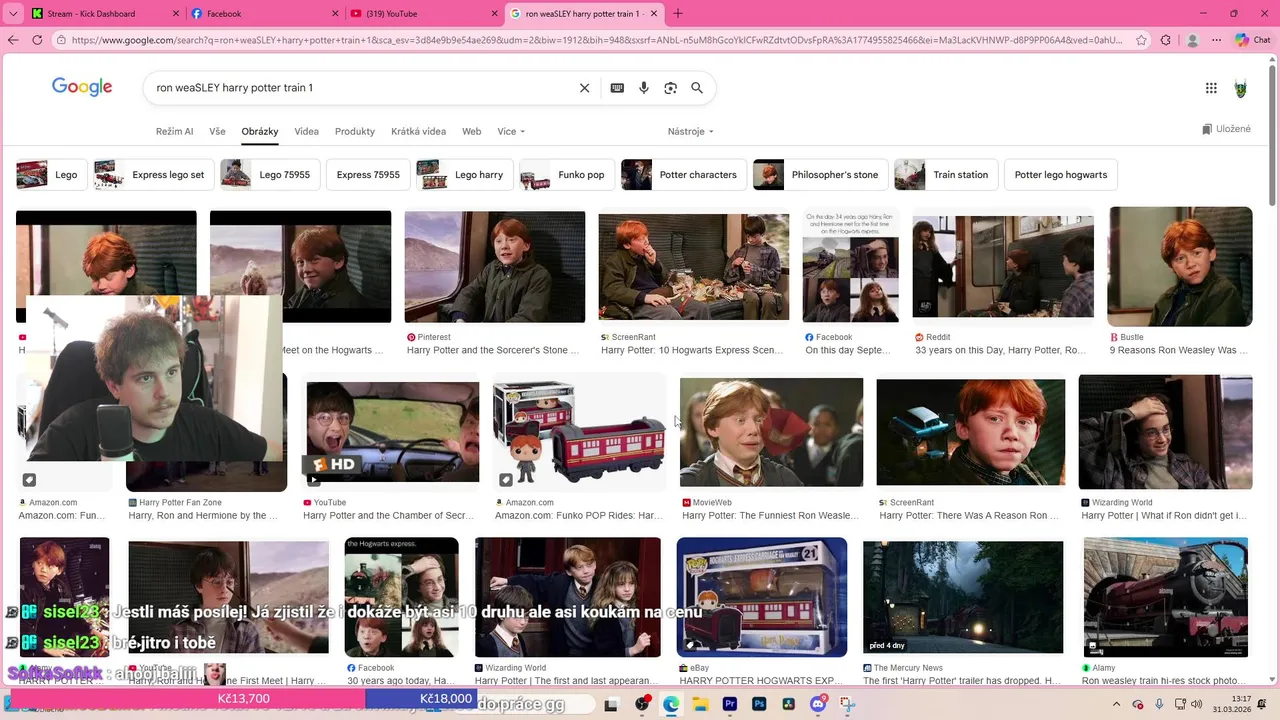Image resolution: width=1280 pixels, height=720 pixels.
Task: Open the Snipping Tool in the taskbar
Action: 847,704
